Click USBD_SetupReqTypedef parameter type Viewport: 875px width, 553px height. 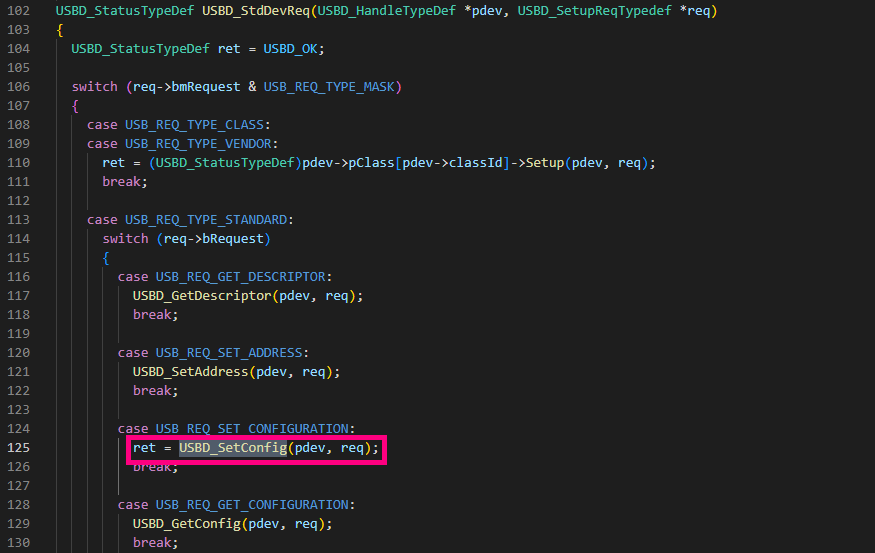tap(594, 11)
